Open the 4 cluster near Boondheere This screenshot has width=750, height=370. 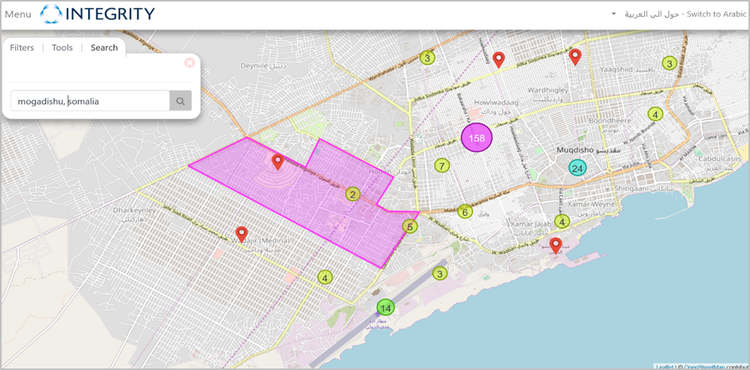coord(655,114)
